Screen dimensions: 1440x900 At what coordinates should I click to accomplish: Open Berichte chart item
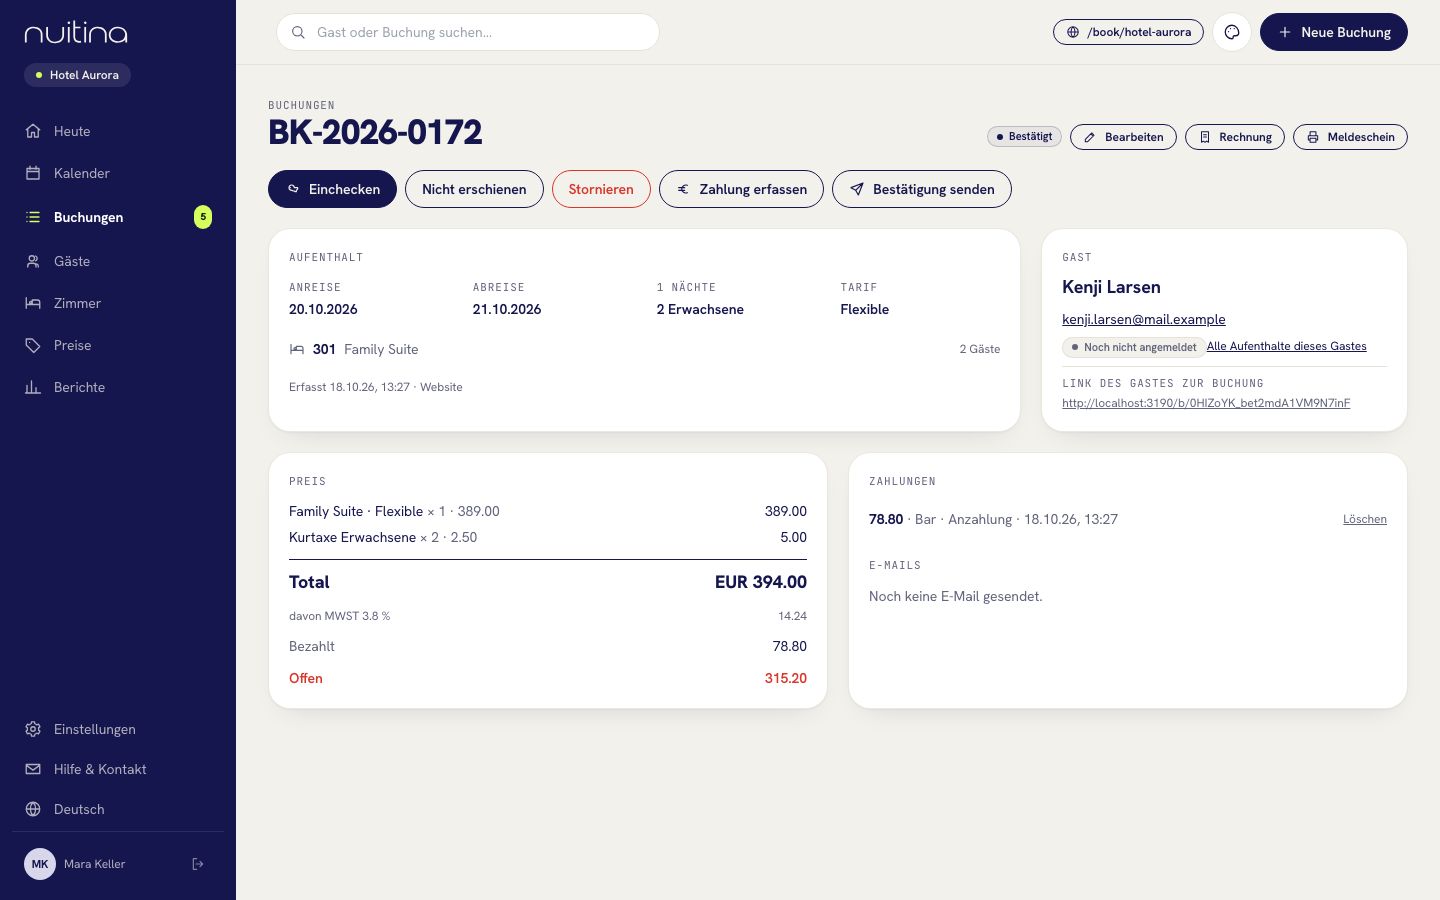tap(118, 387)
